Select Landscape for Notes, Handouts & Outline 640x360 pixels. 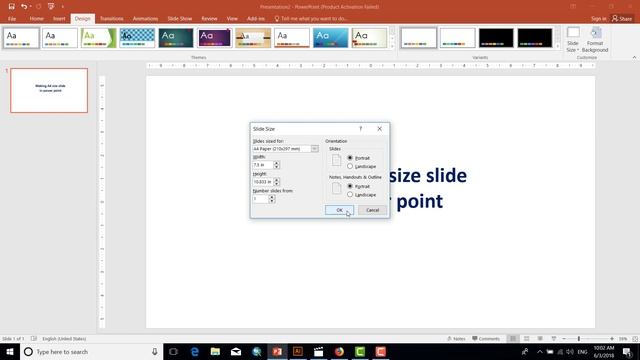pyautogui.click(x=350, y=195)
